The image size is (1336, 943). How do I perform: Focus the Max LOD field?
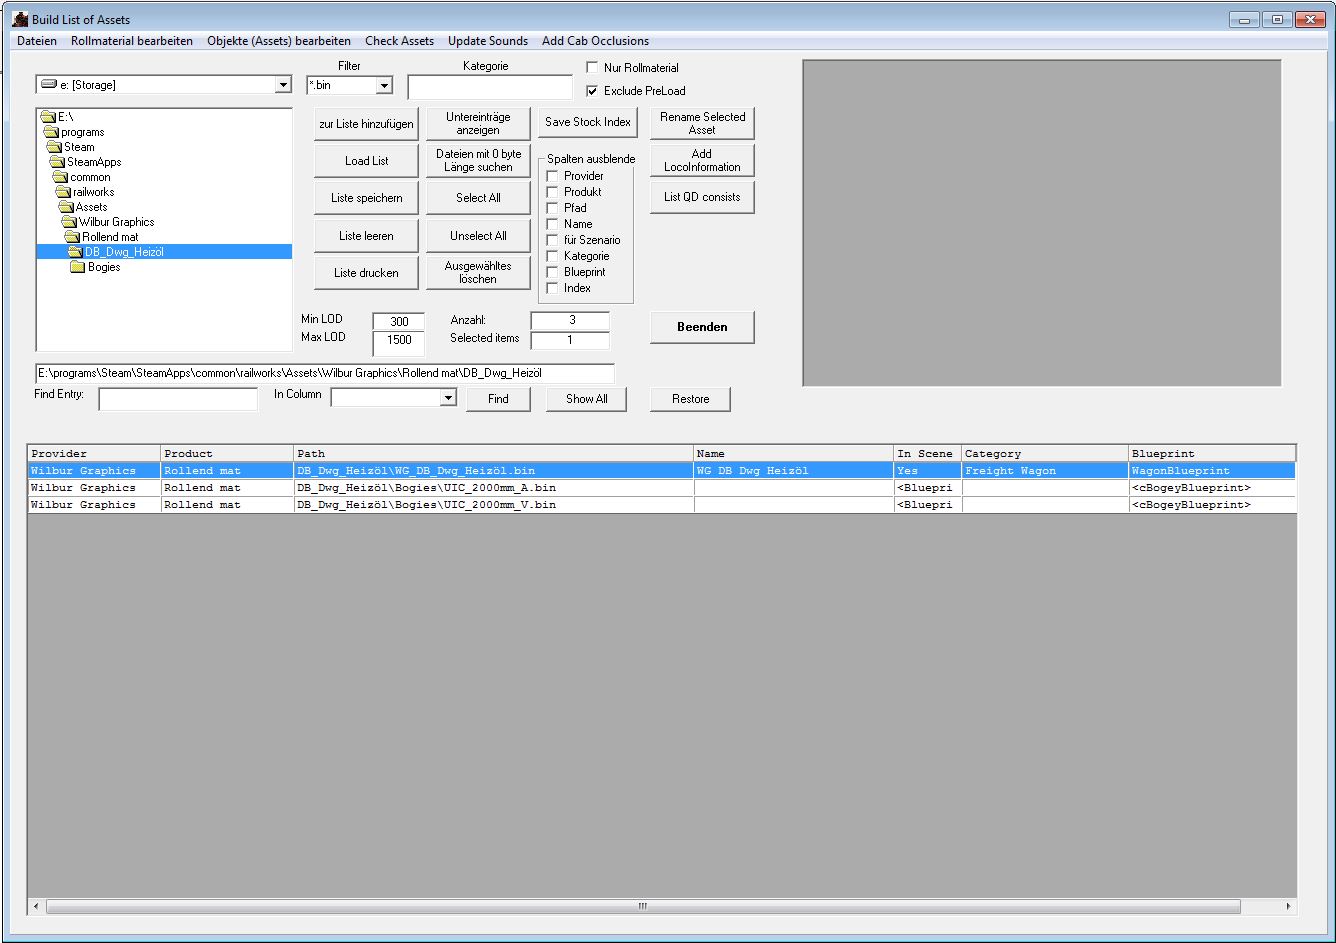[399, 343]
